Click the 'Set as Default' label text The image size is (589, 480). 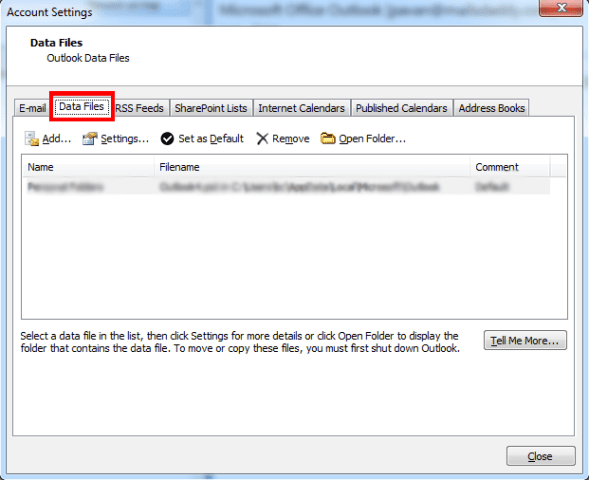(211, 139)
